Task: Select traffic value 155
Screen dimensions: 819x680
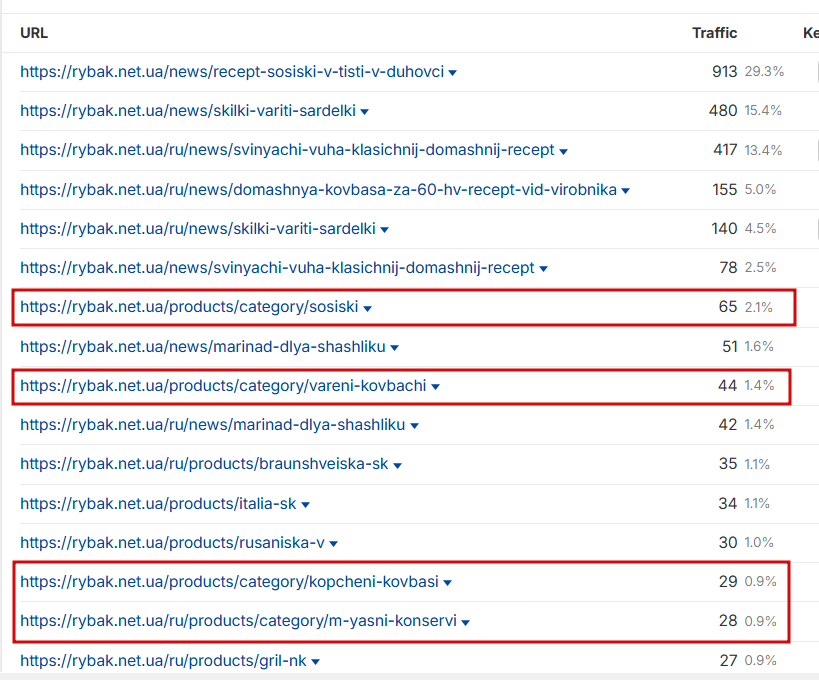Action: click(724, 189)
